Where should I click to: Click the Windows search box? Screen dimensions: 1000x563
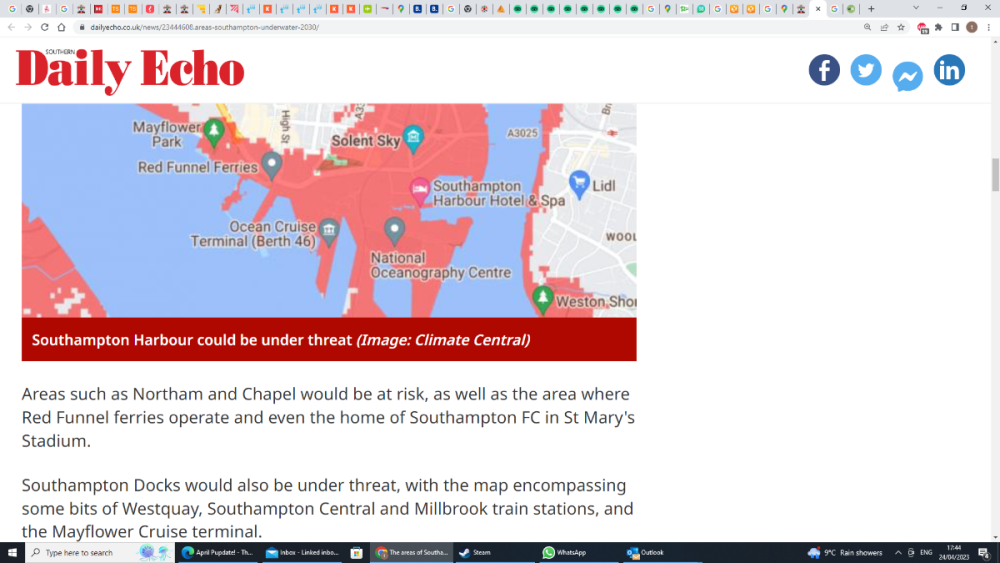[x=101, y=553]
